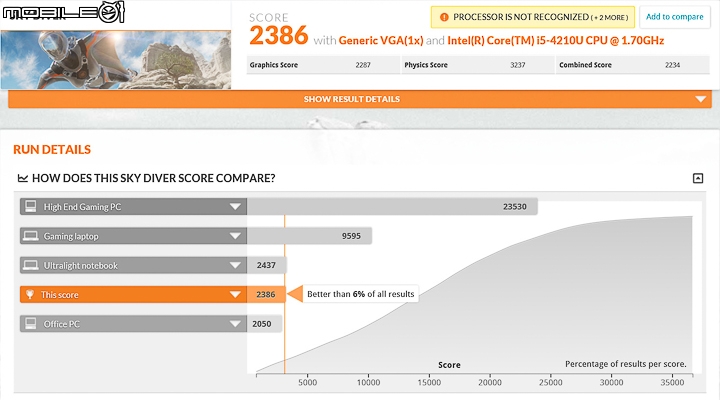Viewport: 720px width, 400px height.
Task: Select the Physics Score value 3237
Action: pyautogui.click(x=518, y=65)
